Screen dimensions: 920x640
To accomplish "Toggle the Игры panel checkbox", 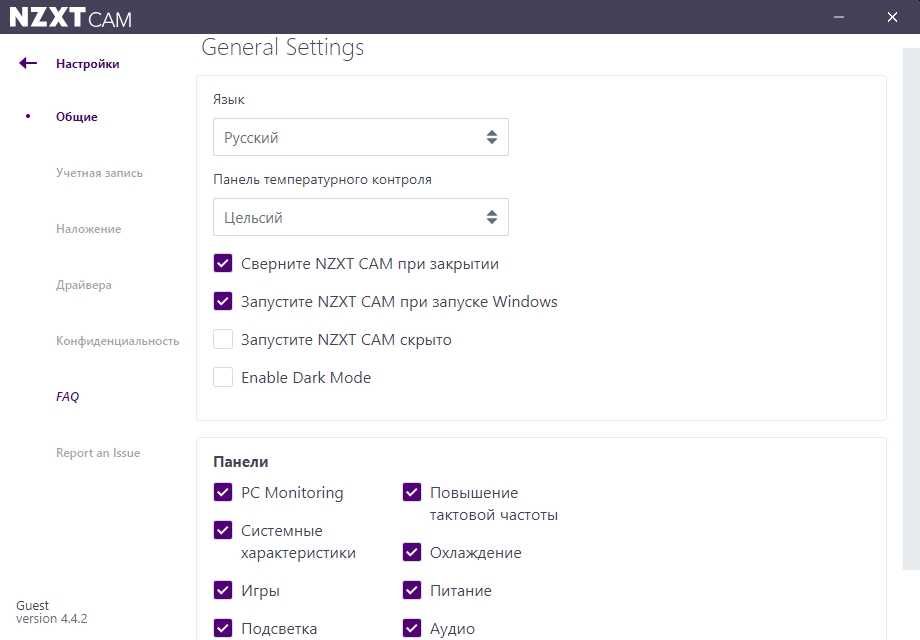I will point(223,591).
